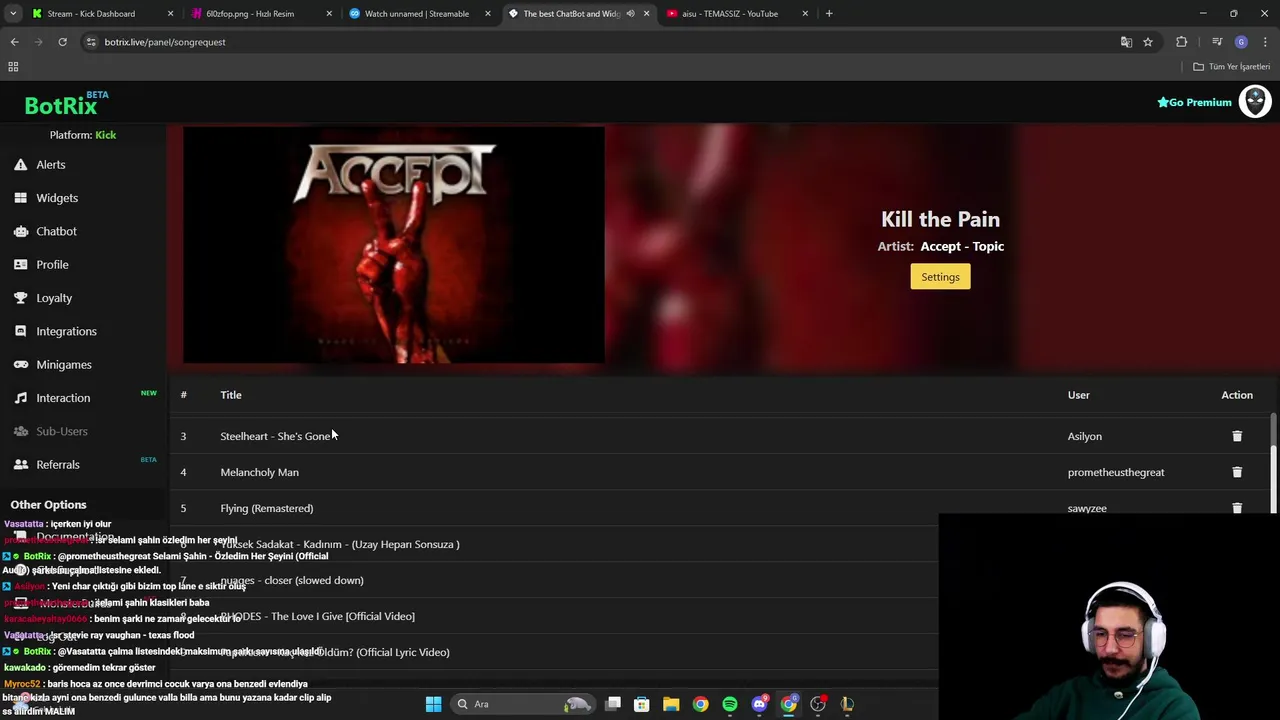Delete Steelheart - She's Gone from queue
1280x720 pixels.
[x=1237, y=436]
